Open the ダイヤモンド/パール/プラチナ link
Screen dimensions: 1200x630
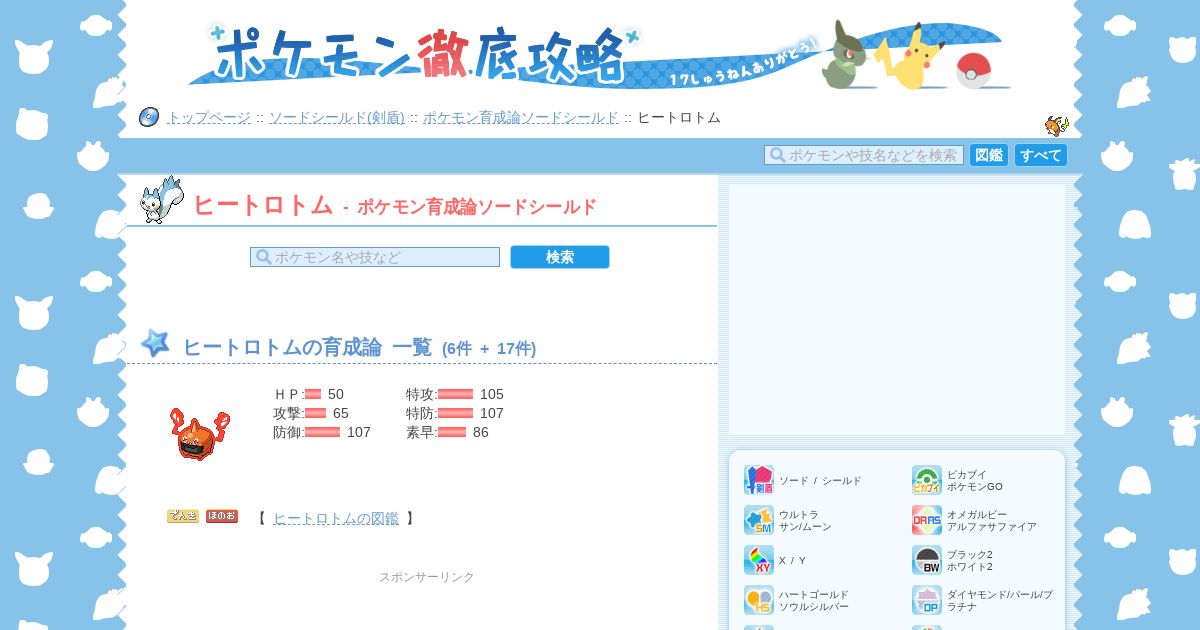coord(1000,601)
